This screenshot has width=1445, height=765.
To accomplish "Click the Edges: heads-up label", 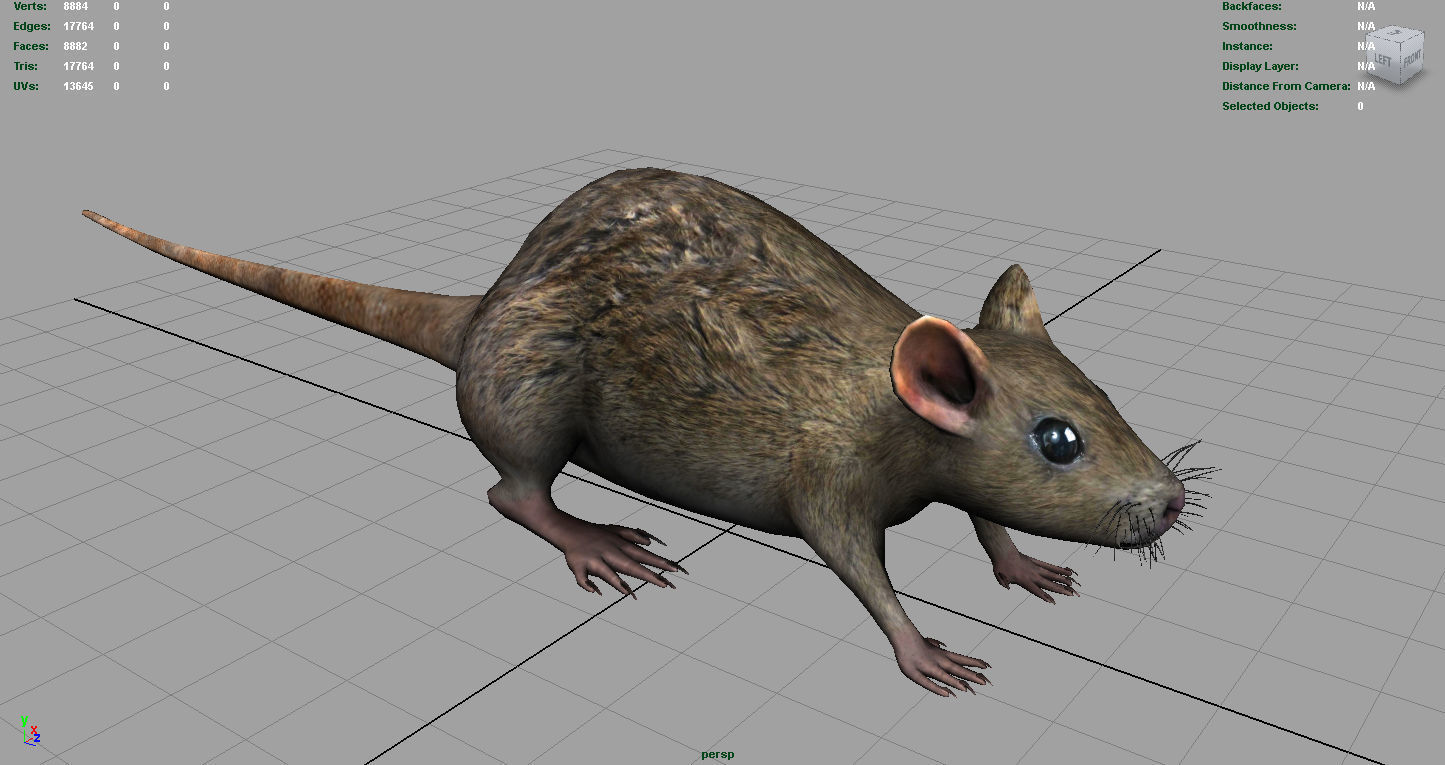I will point(32,26).
